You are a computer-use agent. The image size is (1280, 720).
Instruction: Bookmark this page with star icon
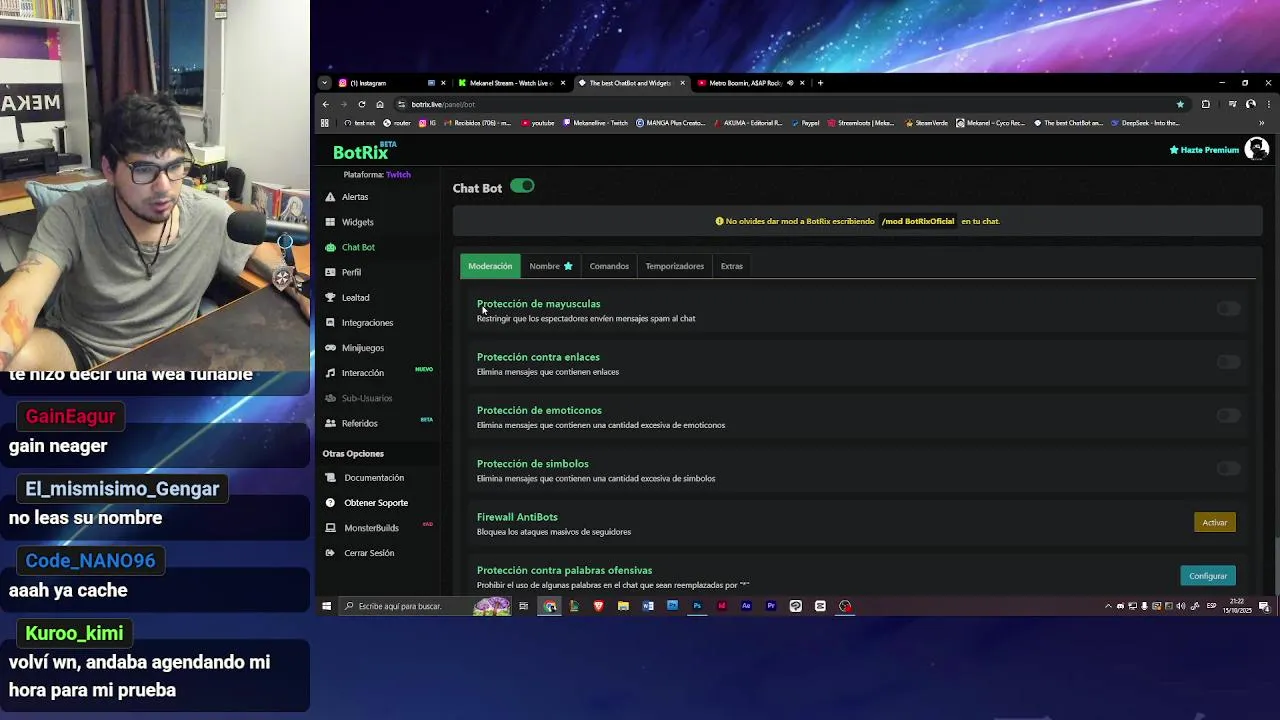click(1180, 104)
